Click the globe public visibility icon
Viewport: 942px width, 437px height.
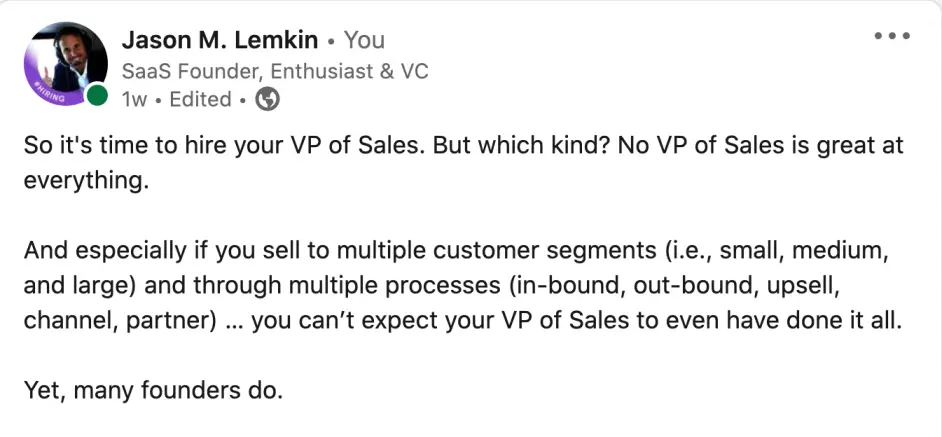tap(267, 99)
